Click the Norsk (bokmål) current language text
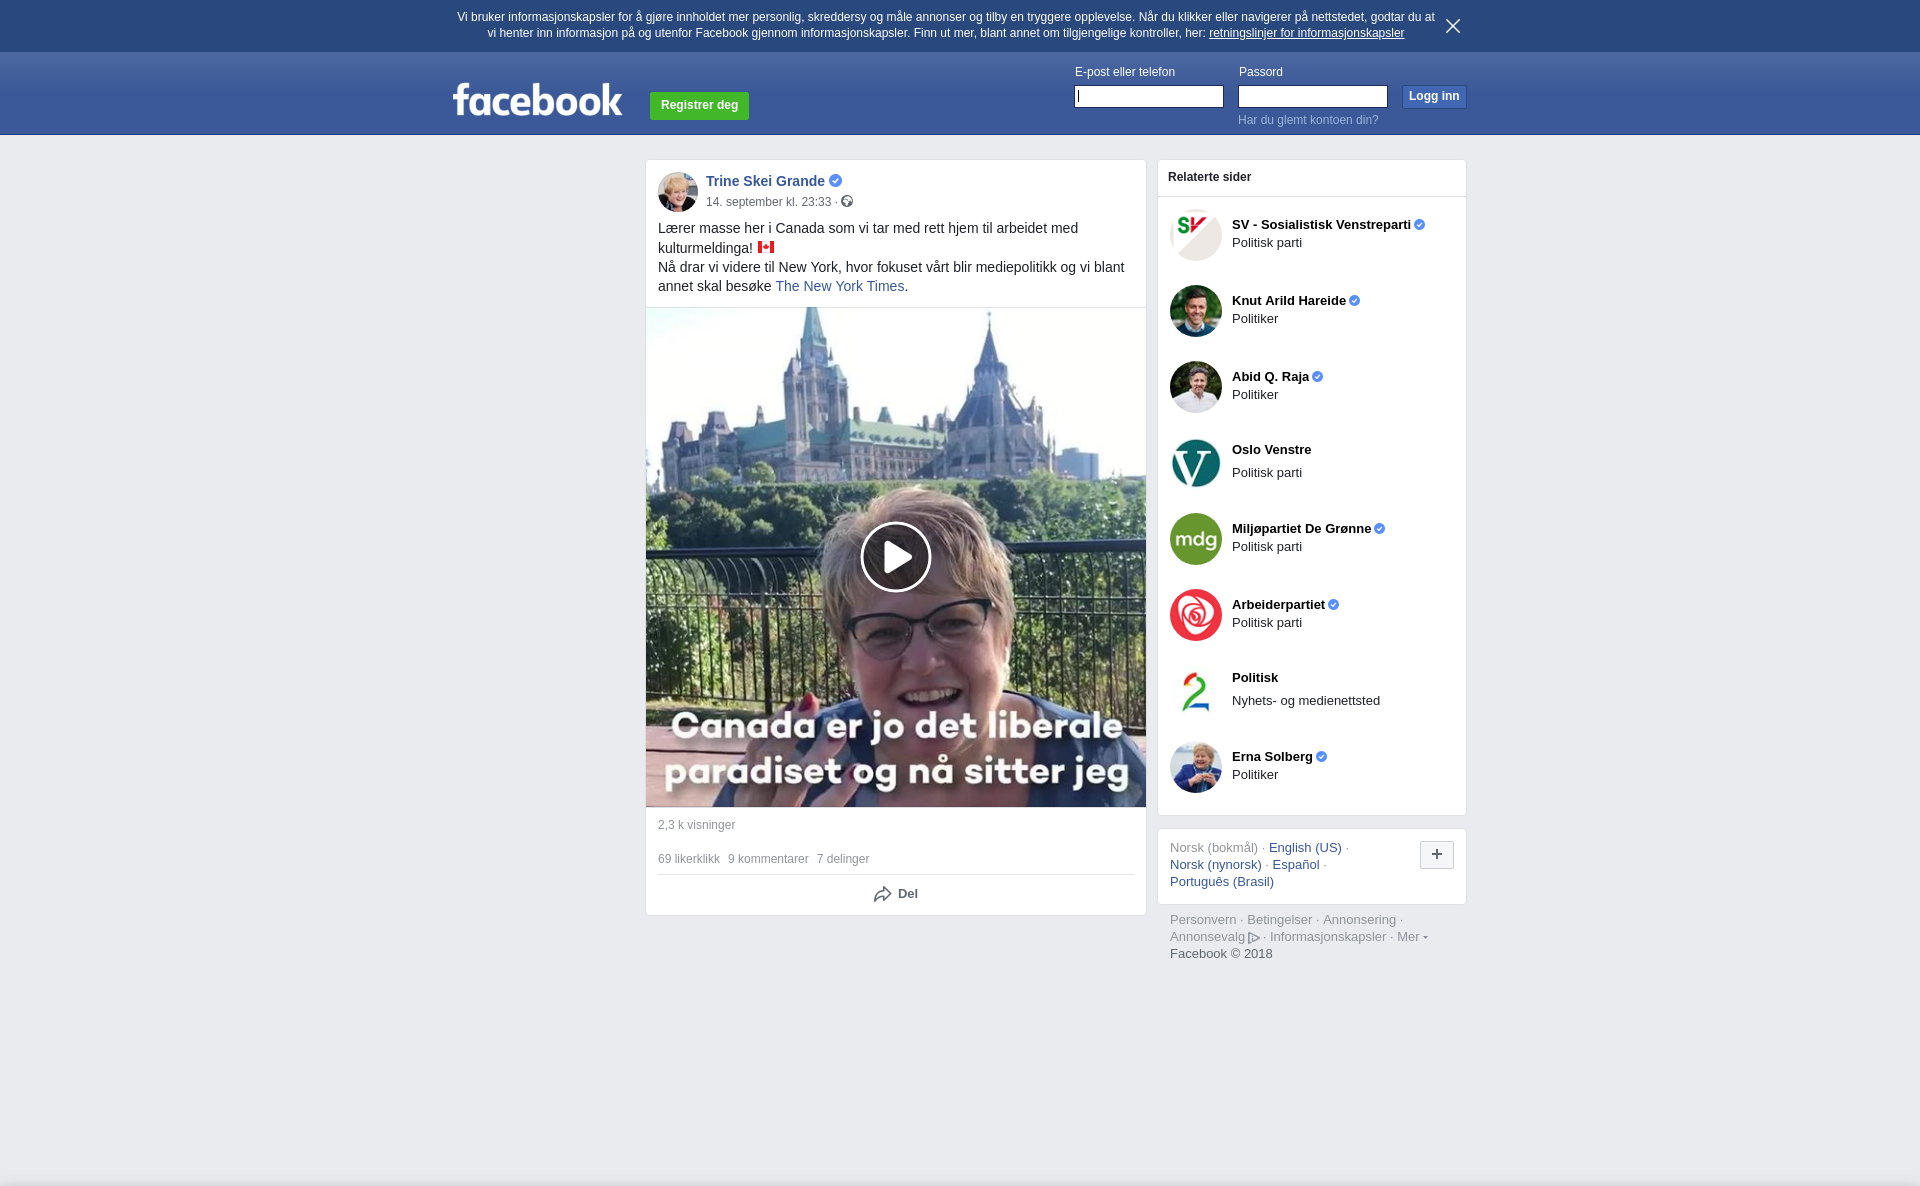Image resolution: width=1920 pixels, height=1186 pixels. click(x=1214, y=848)
